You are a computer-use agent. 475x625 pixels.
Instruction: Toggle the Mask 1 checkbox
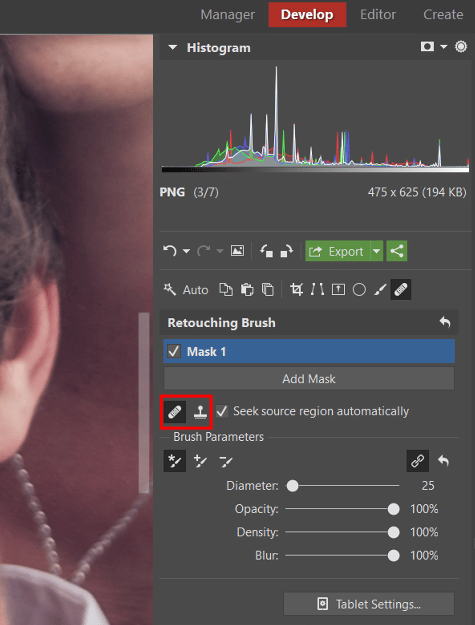(x=174, y=352)
